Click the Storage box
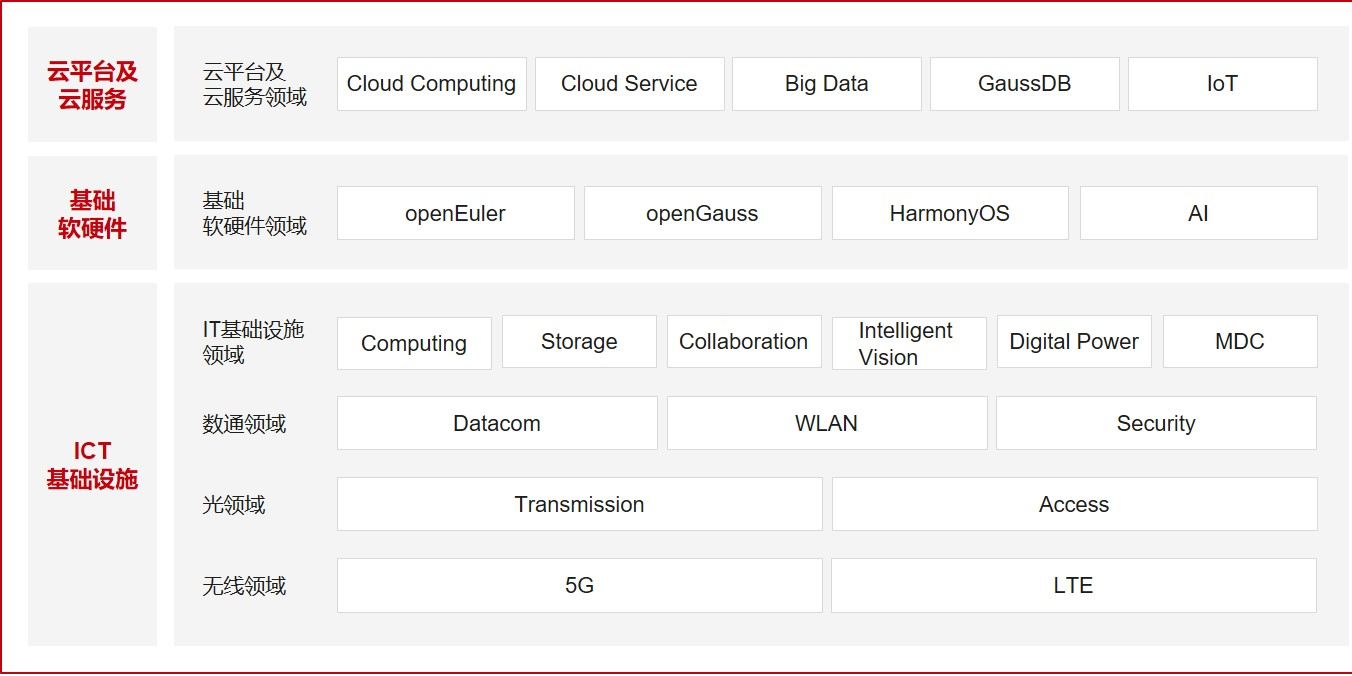Image resolution: width=1352 pixels, height=676 pixels. pyautogui.click(x=579, y=342)
